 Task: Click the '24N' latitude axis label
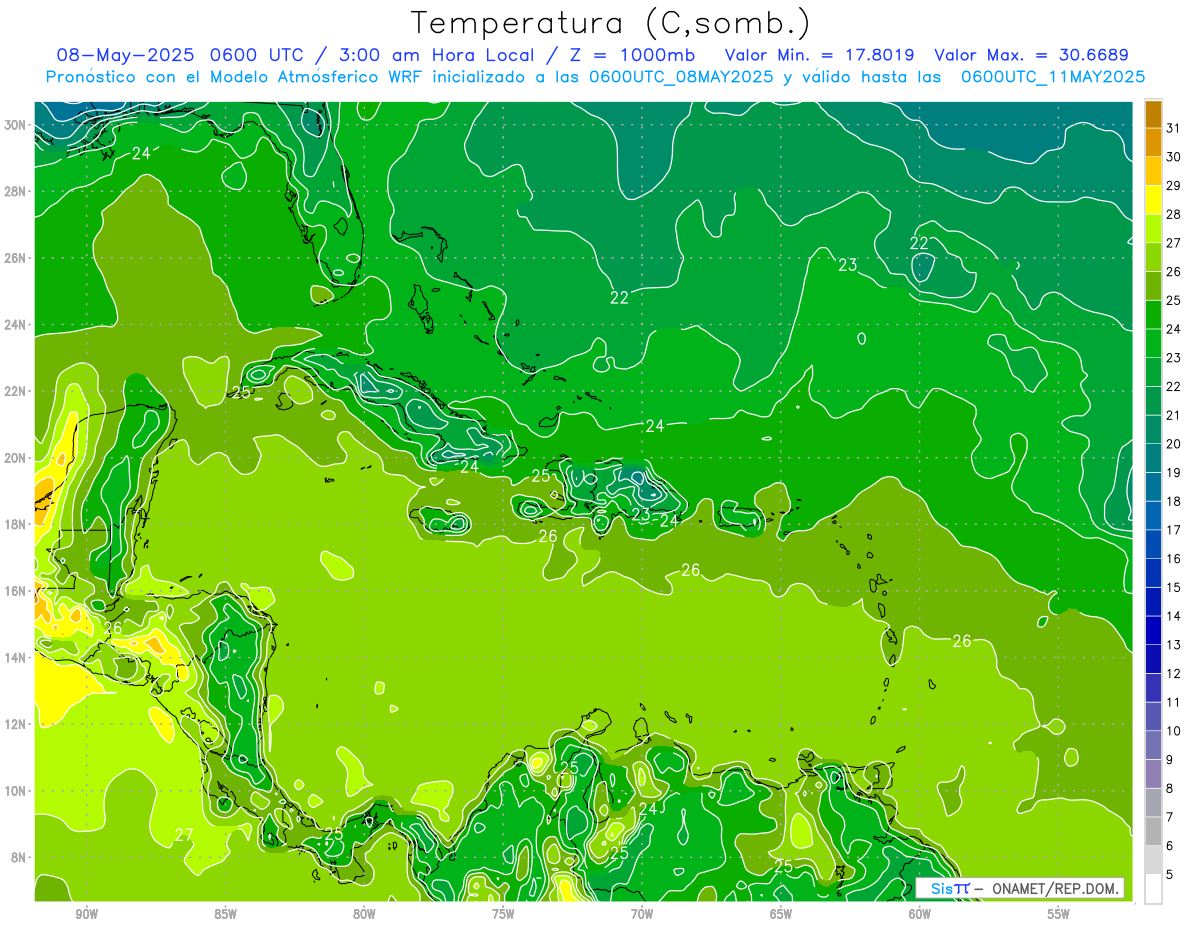point(15,325)
